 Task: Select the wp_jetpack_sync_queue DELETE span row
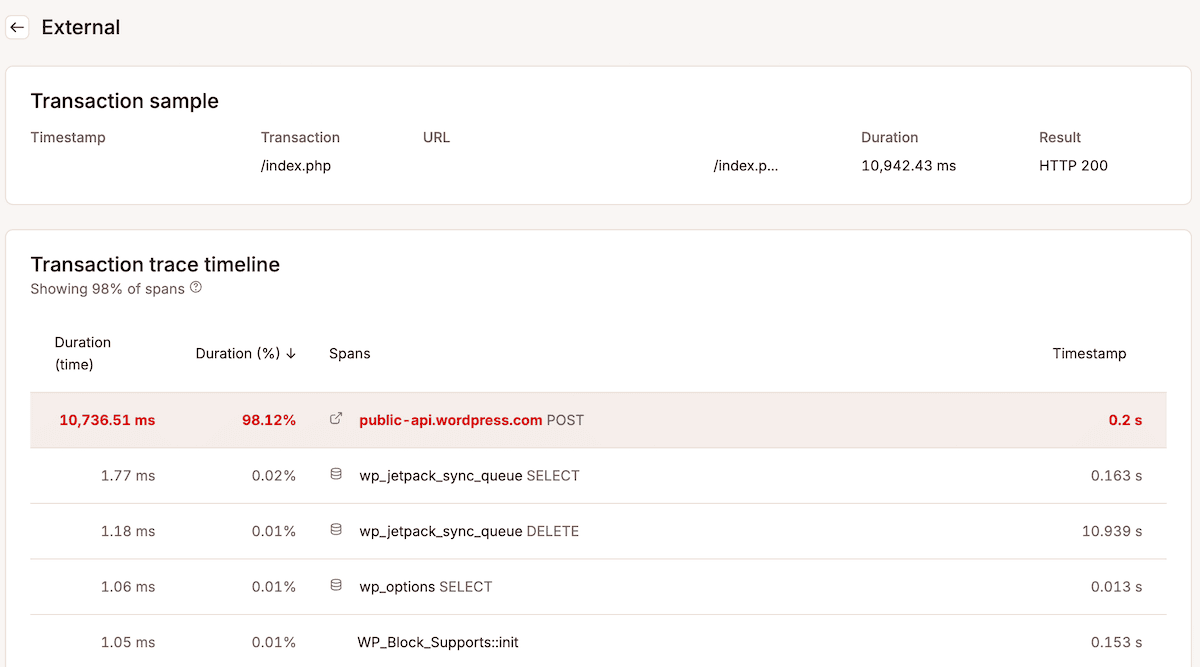click(x=470, y=530)
